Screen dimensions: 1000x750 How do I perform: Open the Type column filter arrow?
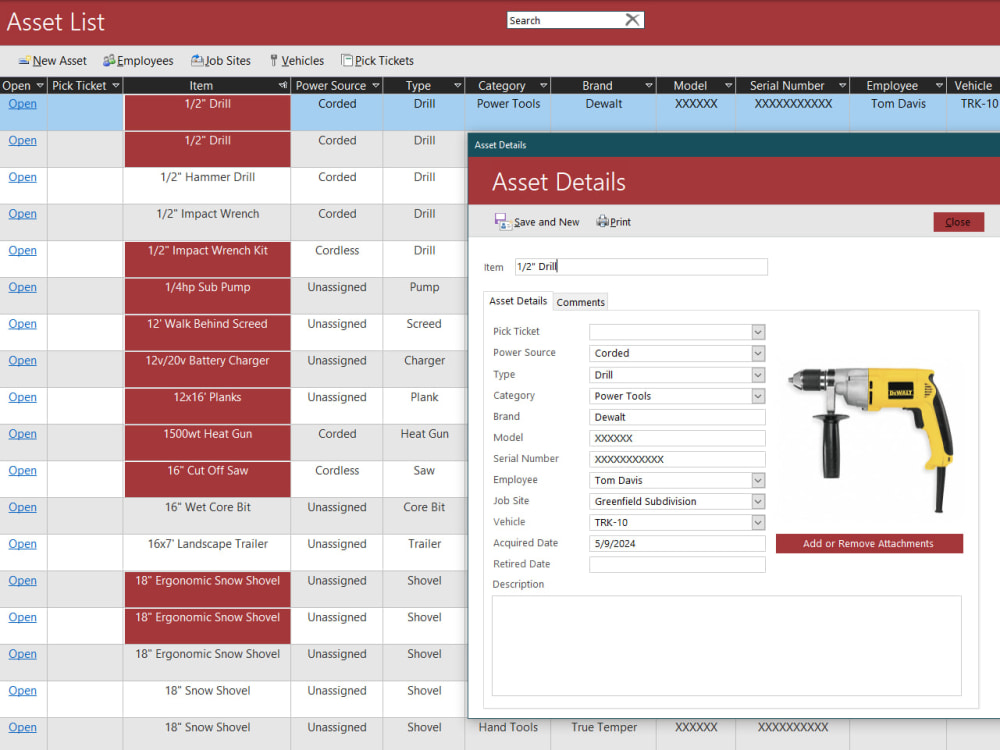(x=457, y=85)
